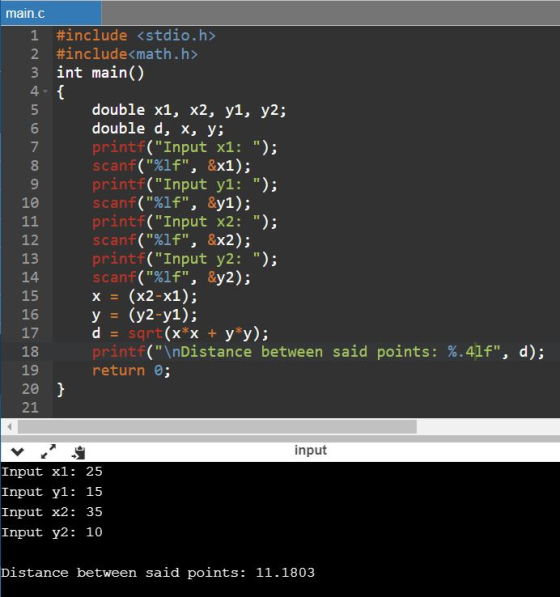Click the sqrt distance calculation line
This screenshot has height=597, width=560.
click(180, 334)
